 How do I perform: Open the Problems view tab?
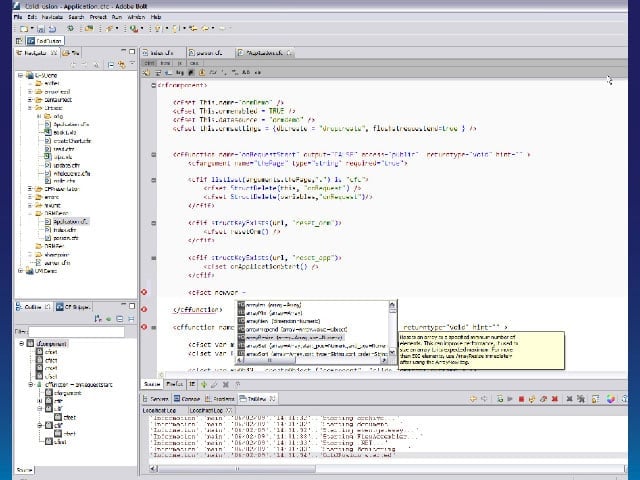tap(220, 399)
